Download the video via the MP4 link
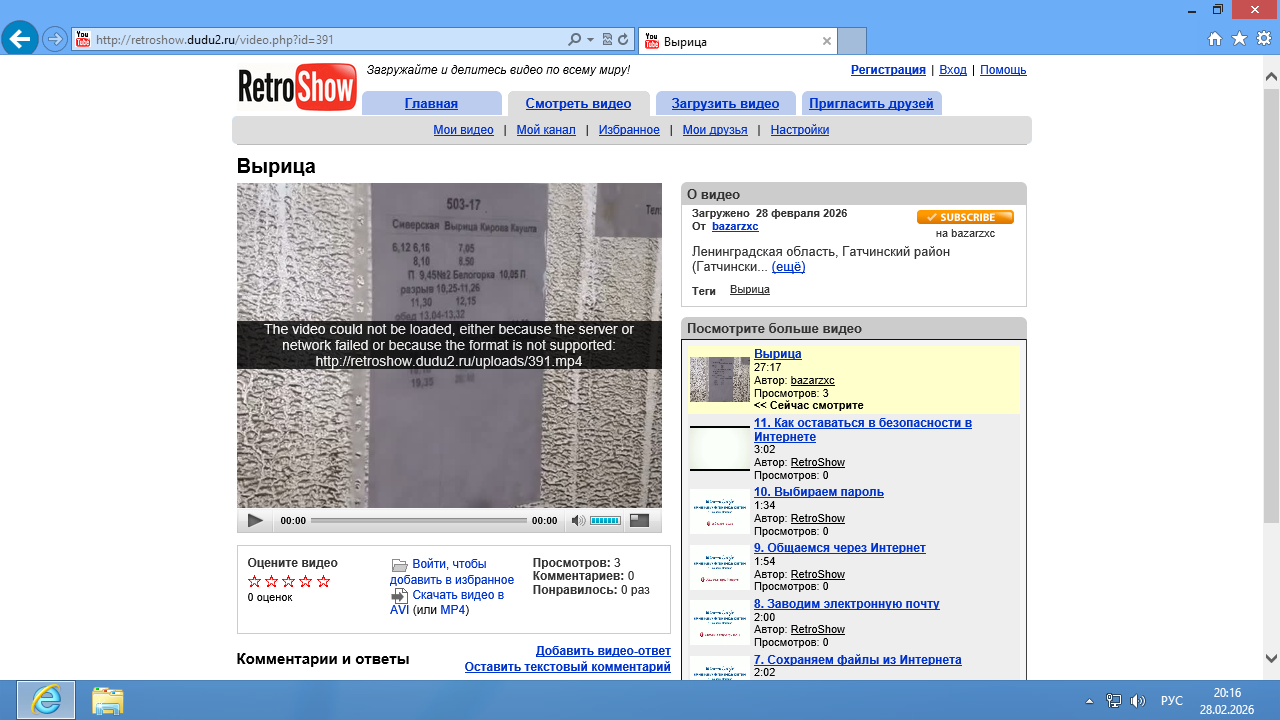Image resolution: width=1280 pixels, height=720 pixels. (452, 610)
